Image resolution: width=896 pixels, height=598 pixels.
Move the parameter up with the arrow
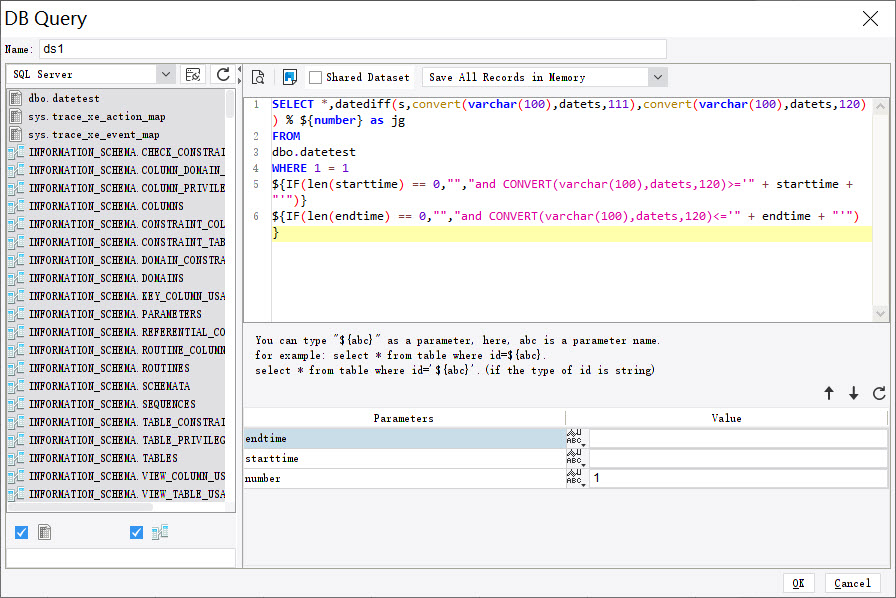tap(828, 394)
